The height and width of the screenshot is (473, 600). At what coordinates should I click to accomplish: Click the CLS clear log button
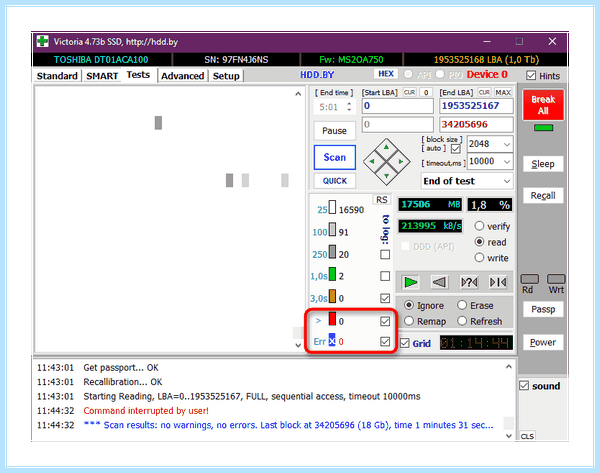[x=527, y=436]
